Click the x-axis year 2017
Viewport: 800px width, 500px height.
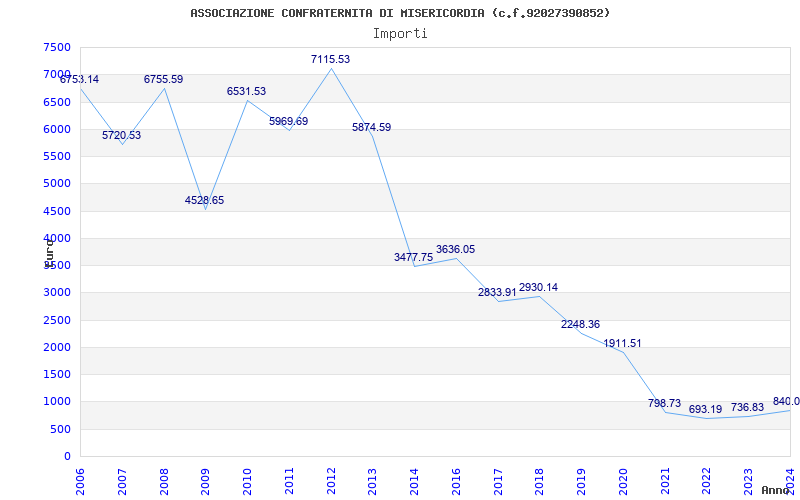tap(498, 482)
